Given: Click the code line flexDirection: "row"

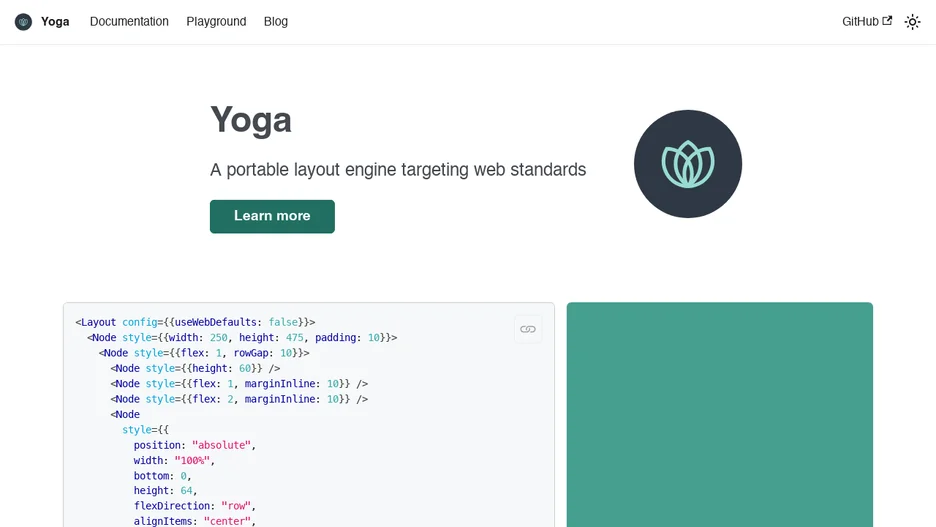Looking at the screenshot, I should pyautogui.click(x=195, y=506).
